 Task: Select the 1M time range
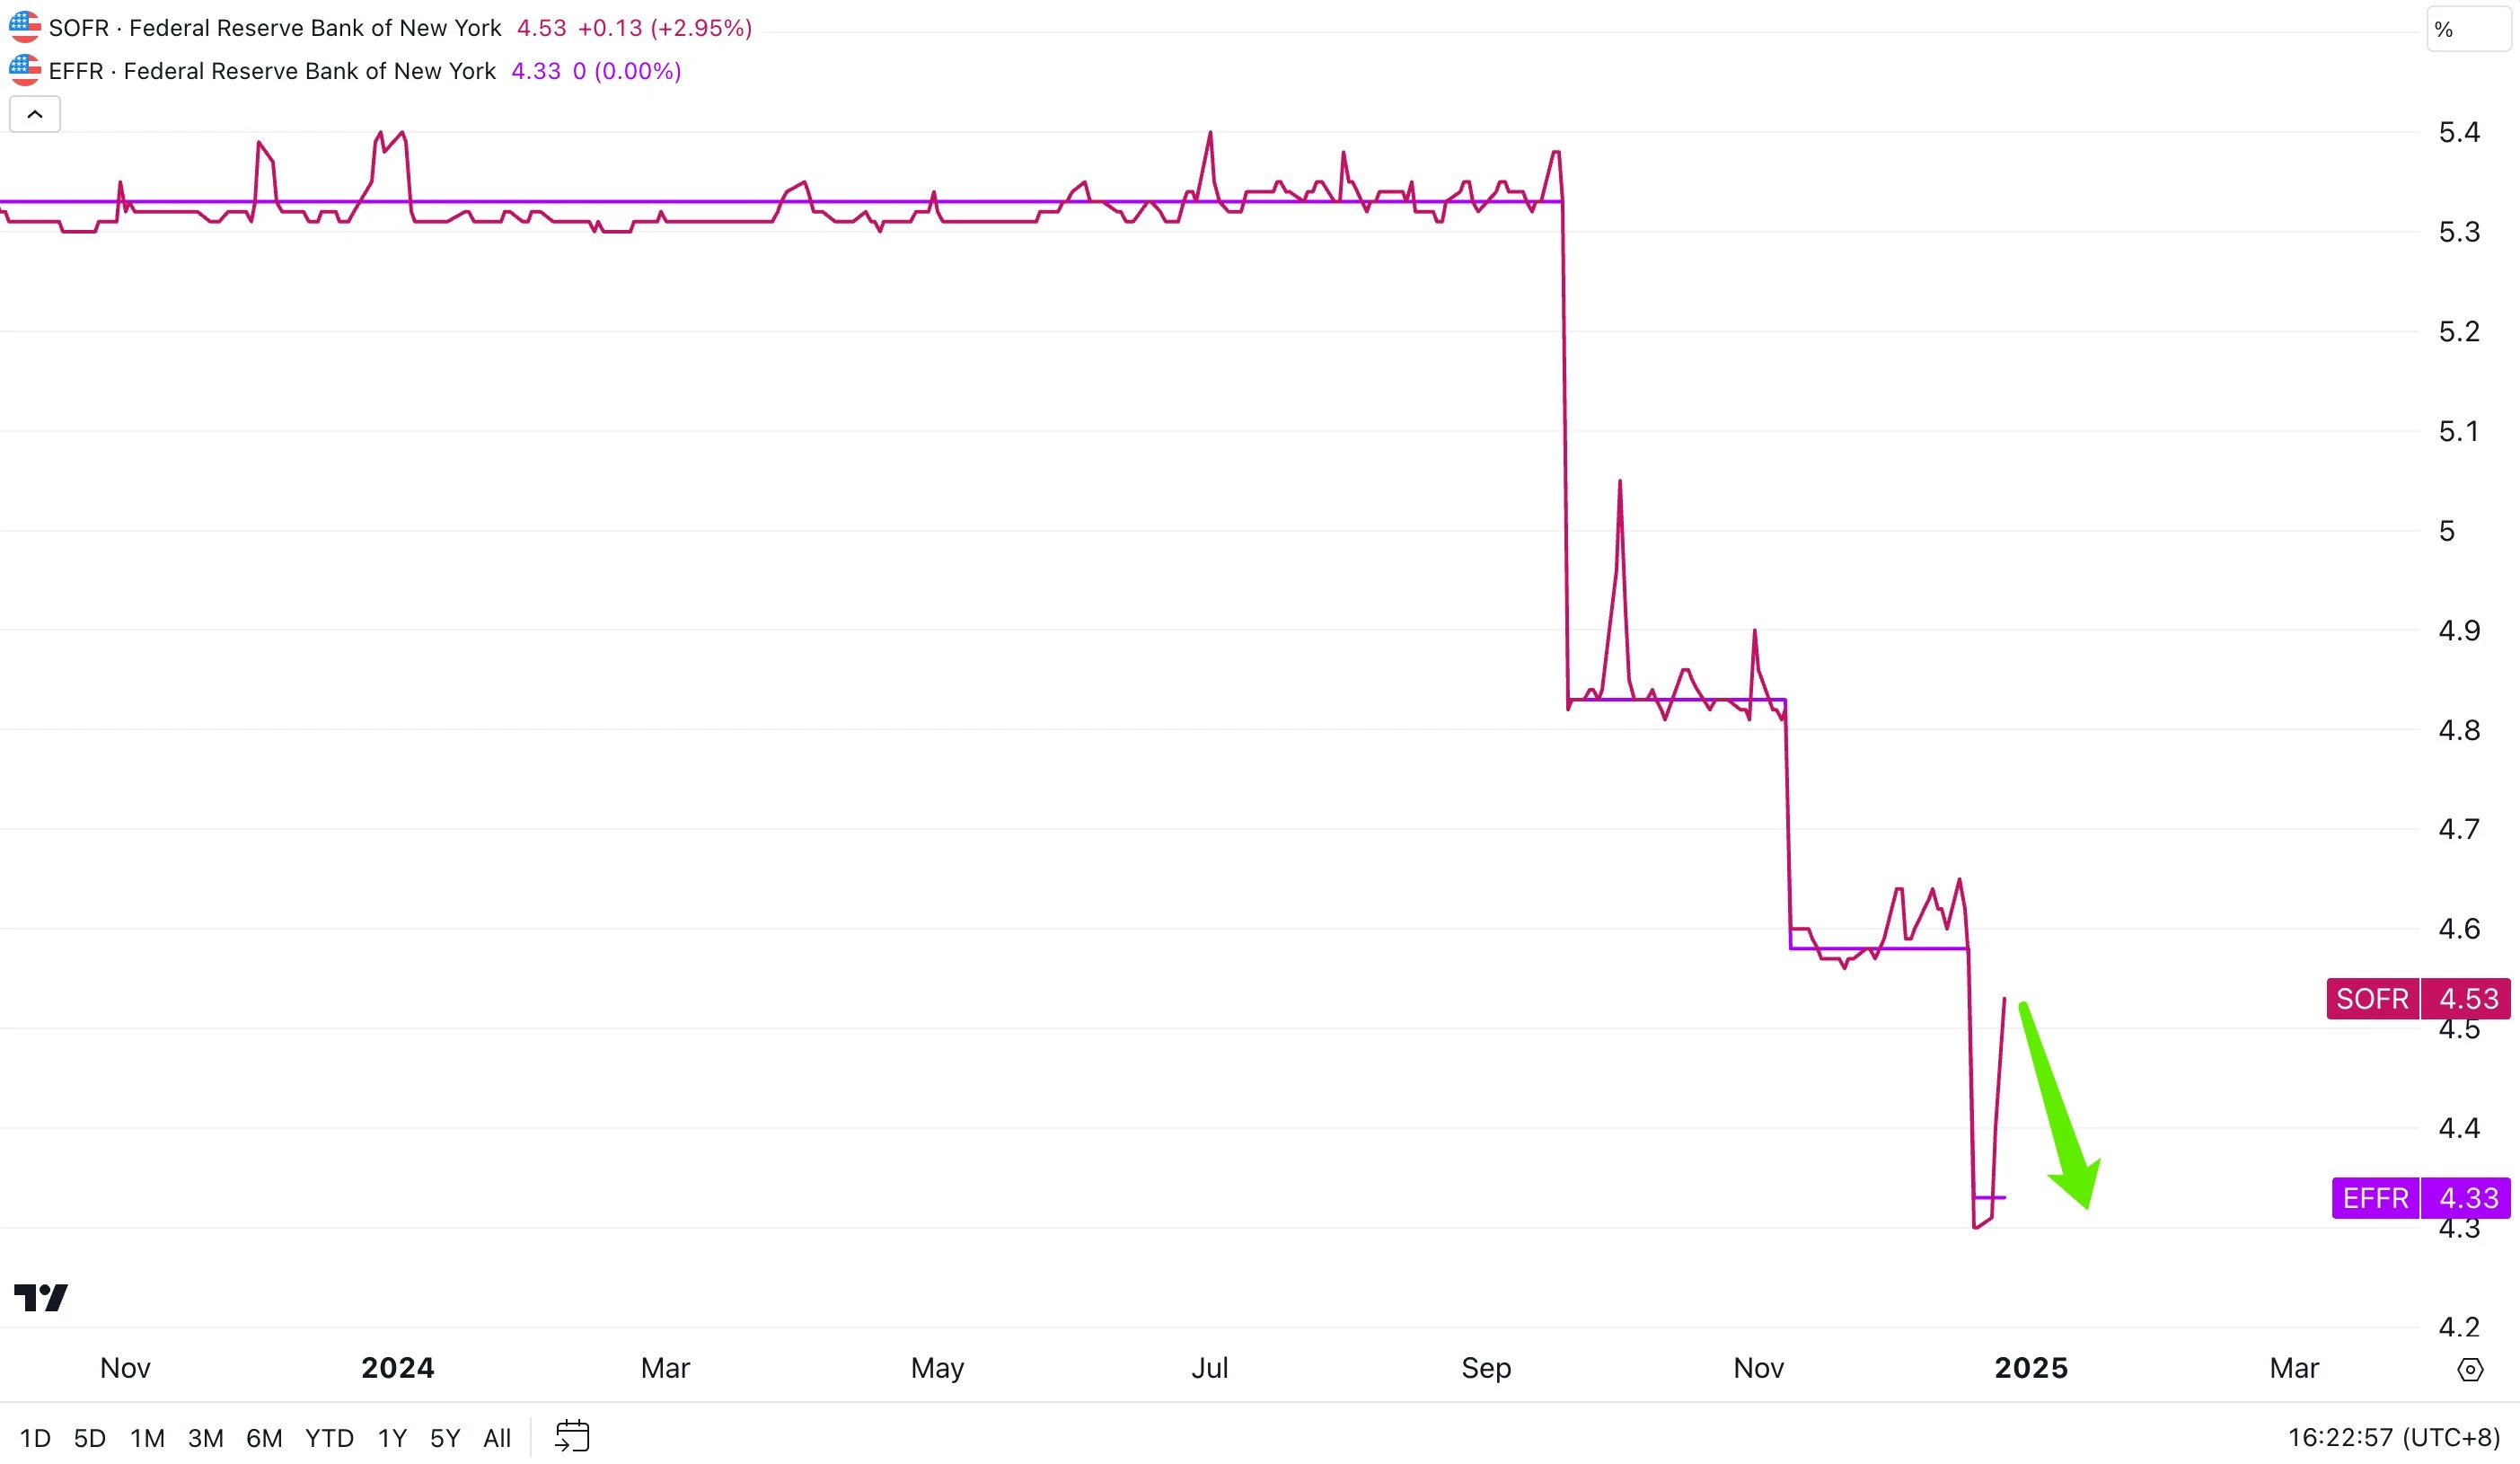pos(147,1438)
